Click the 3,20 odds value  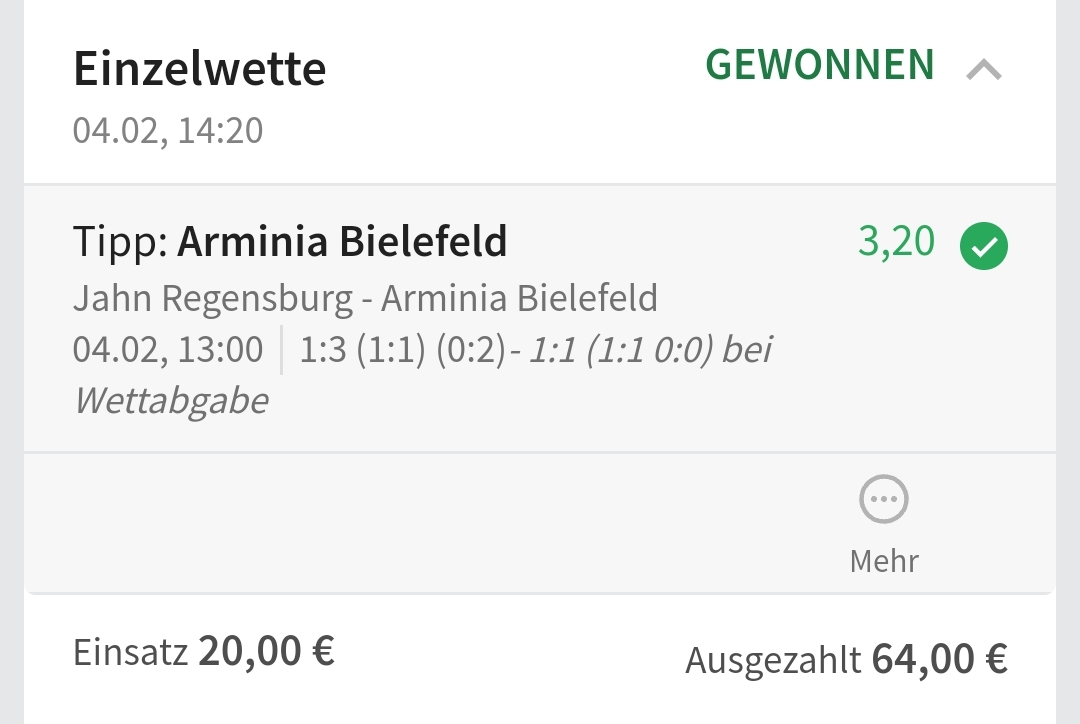[896, 242]
